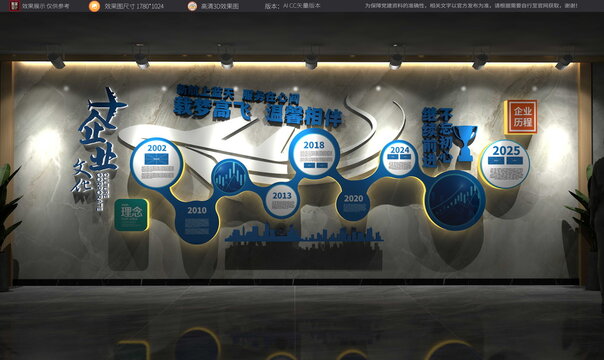Click the 温馨相伴 slogan lettering

(x=304, y=116)
